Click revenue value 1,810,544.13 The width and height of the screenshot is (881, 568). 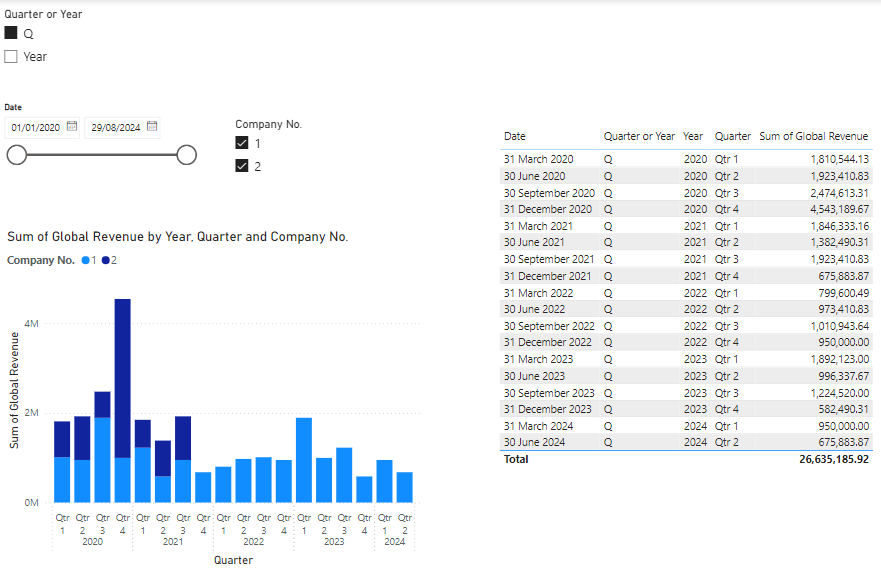pos(839,159)
